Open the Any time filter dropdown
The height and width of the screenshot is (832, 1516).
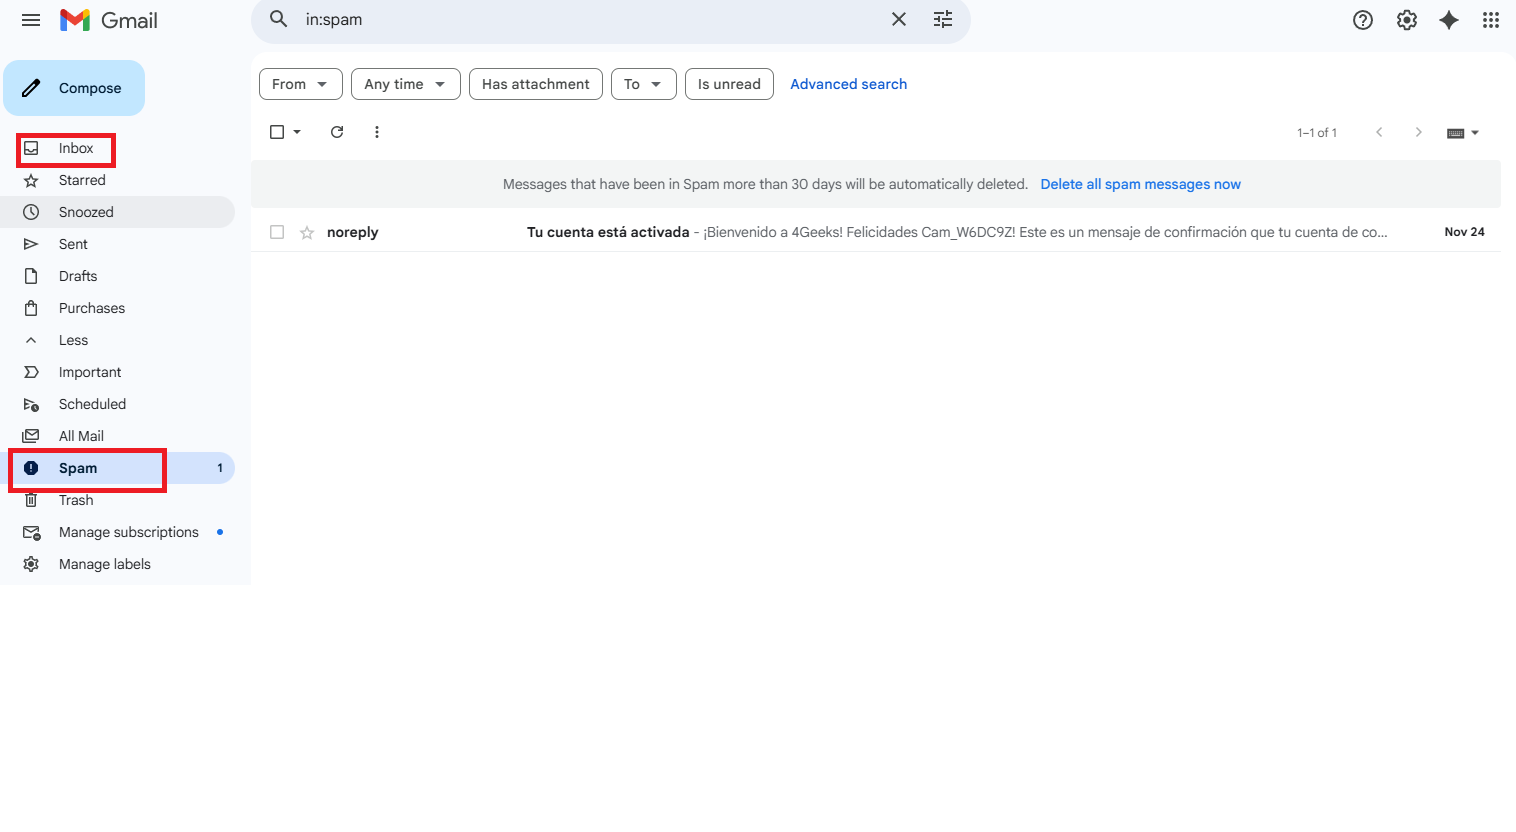point(405,84)
